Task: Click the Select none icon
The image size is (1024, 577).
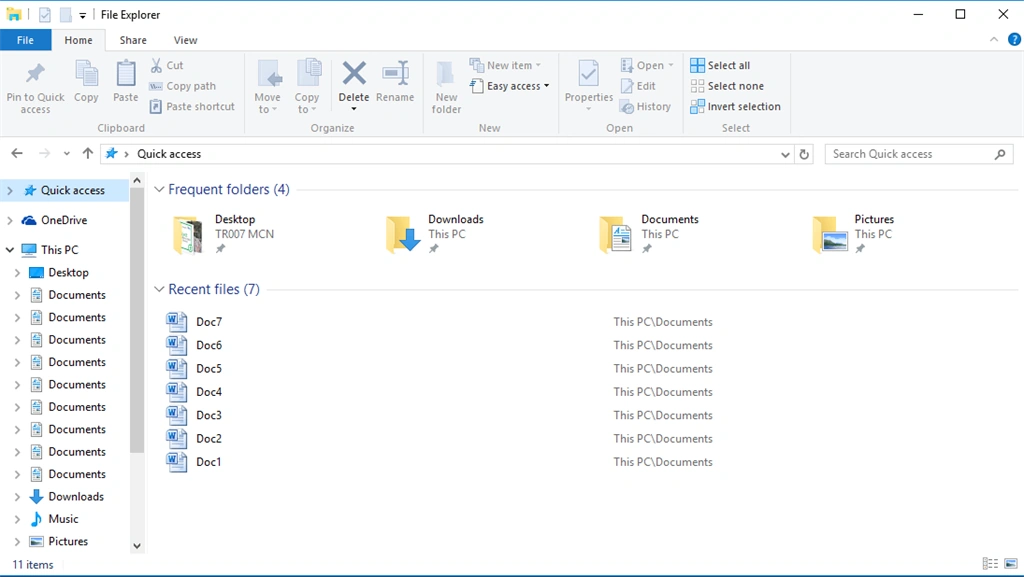Action: [x=697, y=86]
